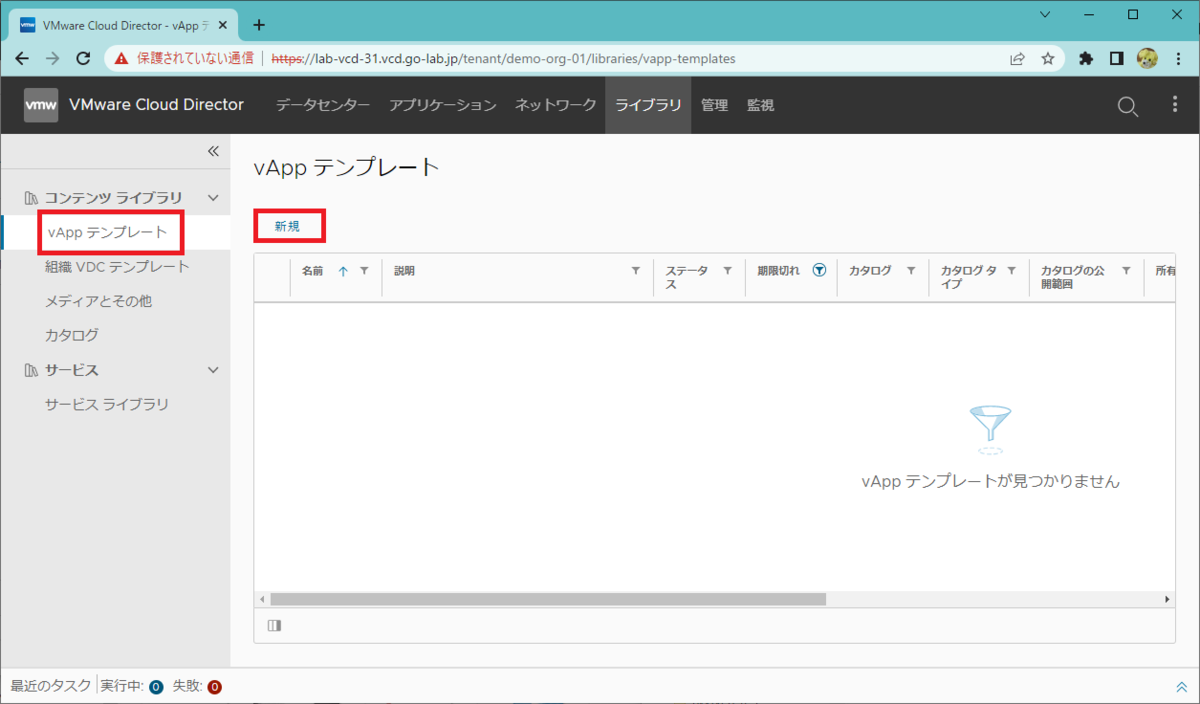Expand the recent tasks panel chevrons
The image size is (1200, 704).
1181,687
